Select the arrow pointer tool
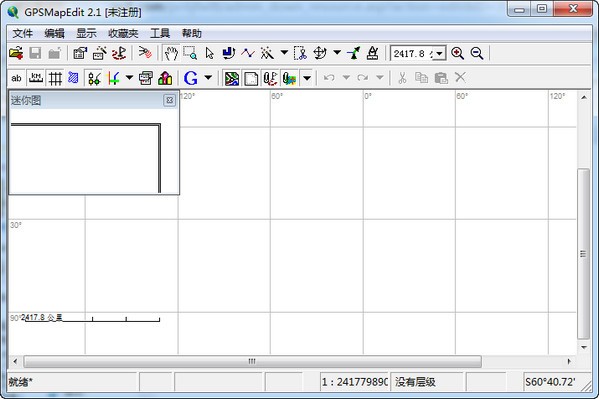Viewport: 599px width, 399px height. pyautogui.click(x=209, y=53)
